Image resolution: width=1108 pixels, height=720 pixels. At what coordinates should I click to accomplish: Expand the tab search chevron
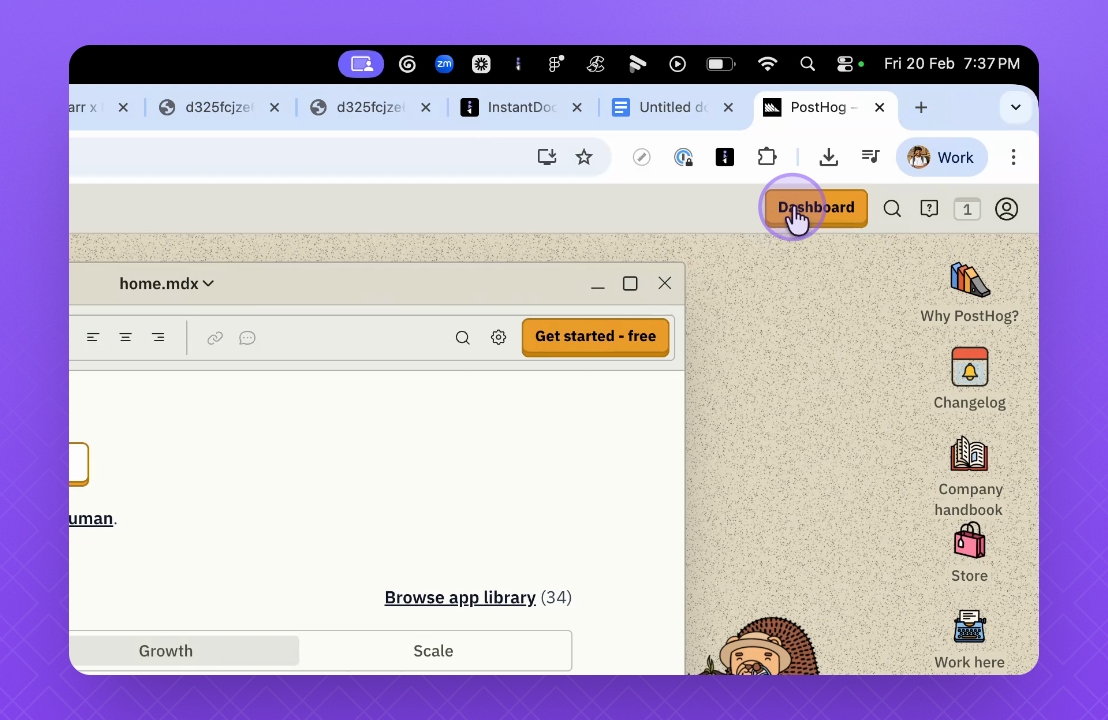pyautogui.click(x=1015, y=107)
